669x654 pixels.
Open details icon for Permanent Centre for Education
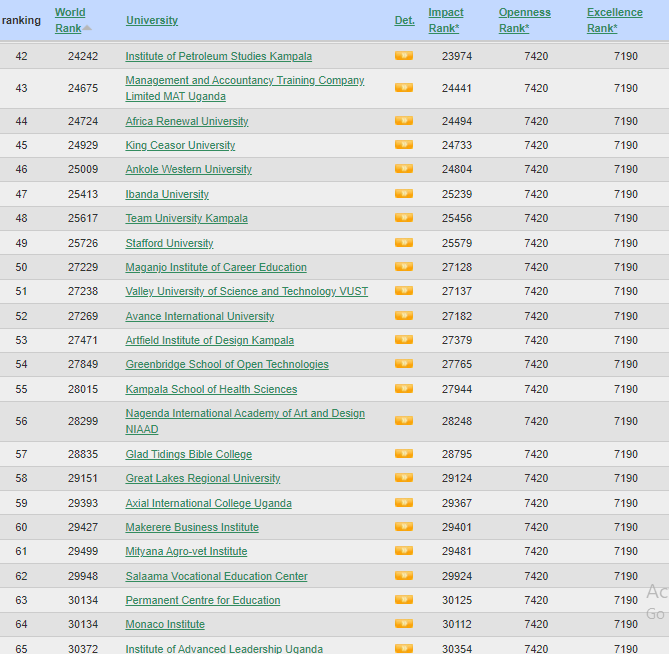[404, 599]
